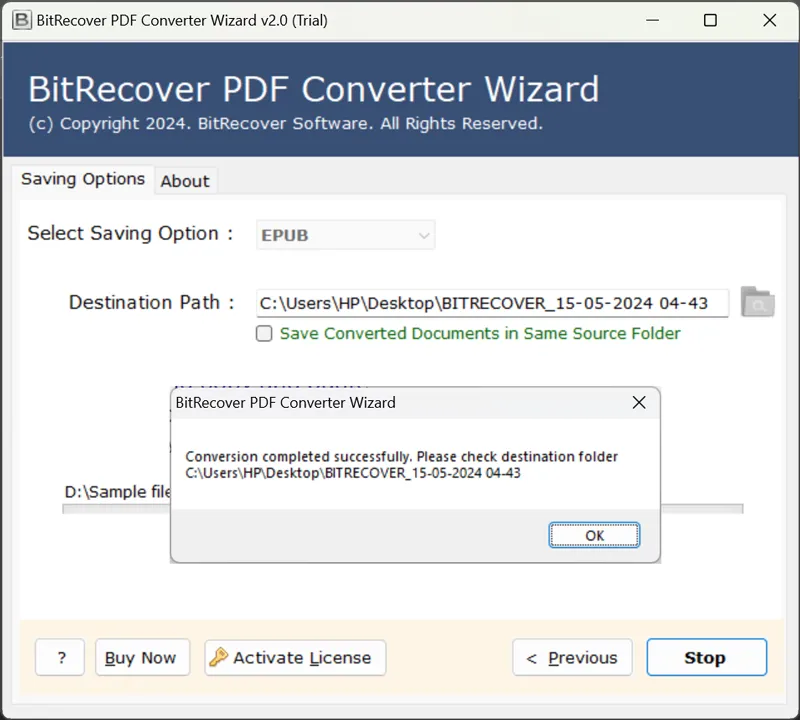Open the About tab

185,181
